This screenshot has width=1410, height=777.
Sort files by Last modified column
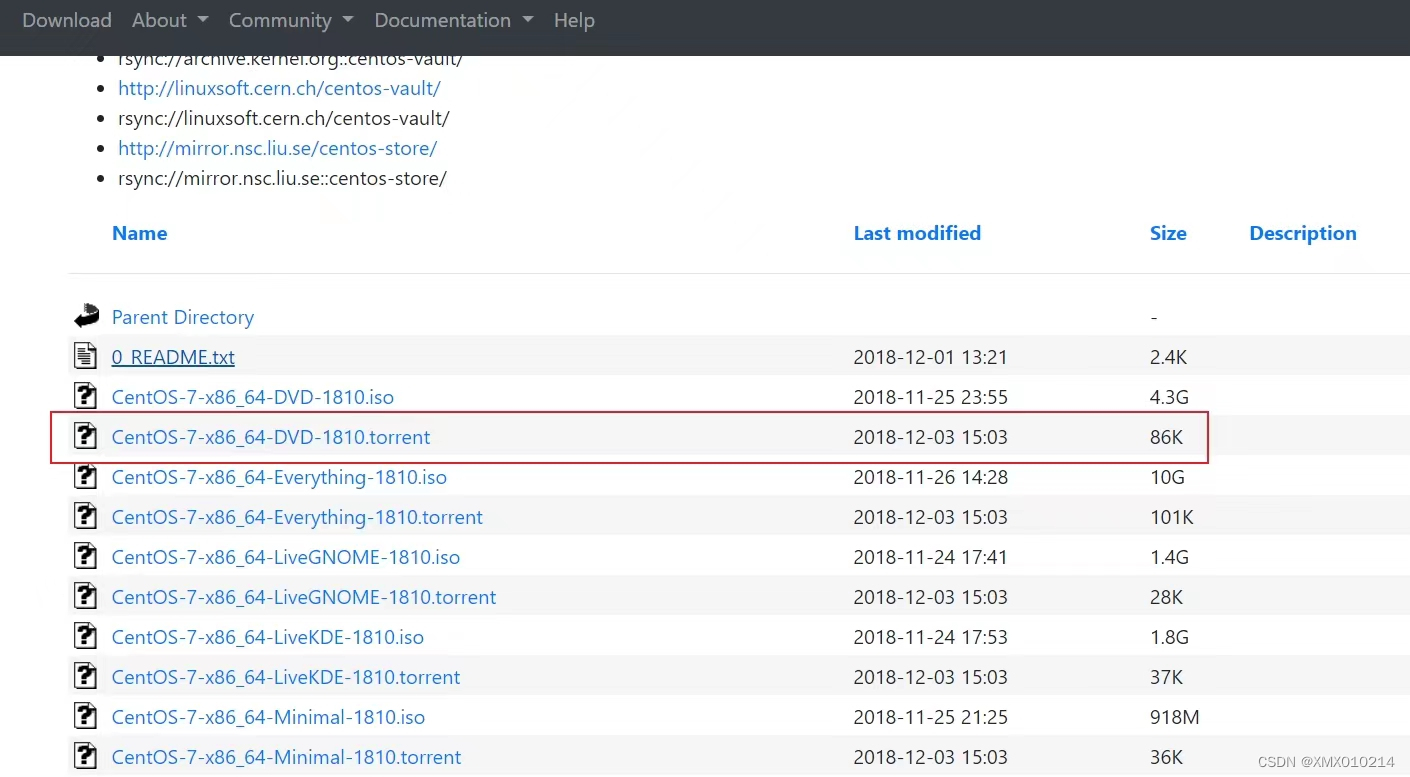tap(916, 233)
